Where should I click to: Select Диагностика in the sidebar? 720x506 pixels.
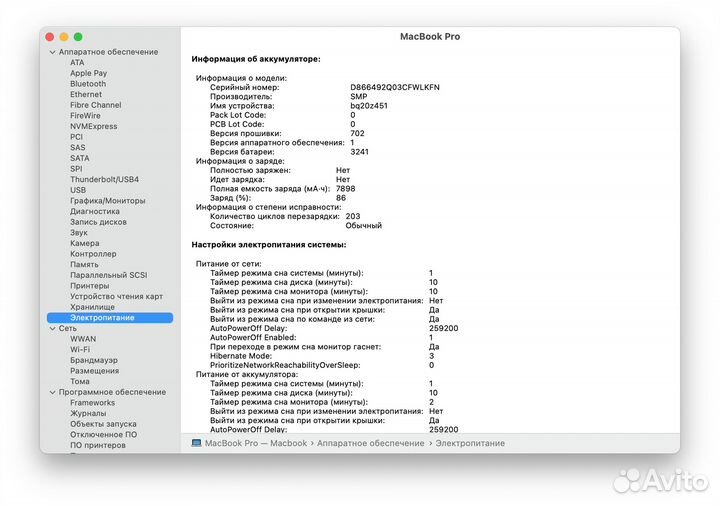click(x=95, y=211)
